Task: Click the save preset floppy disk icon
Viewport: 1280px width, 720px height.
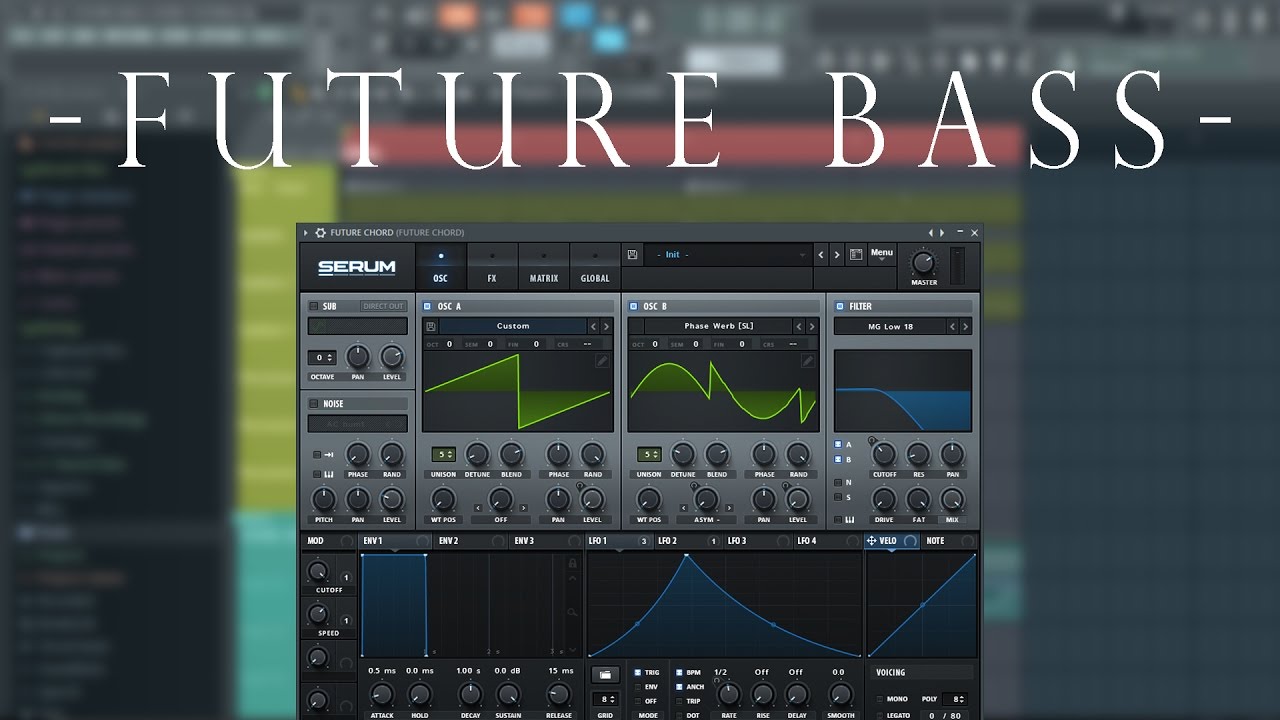Action: coord(633,255)
